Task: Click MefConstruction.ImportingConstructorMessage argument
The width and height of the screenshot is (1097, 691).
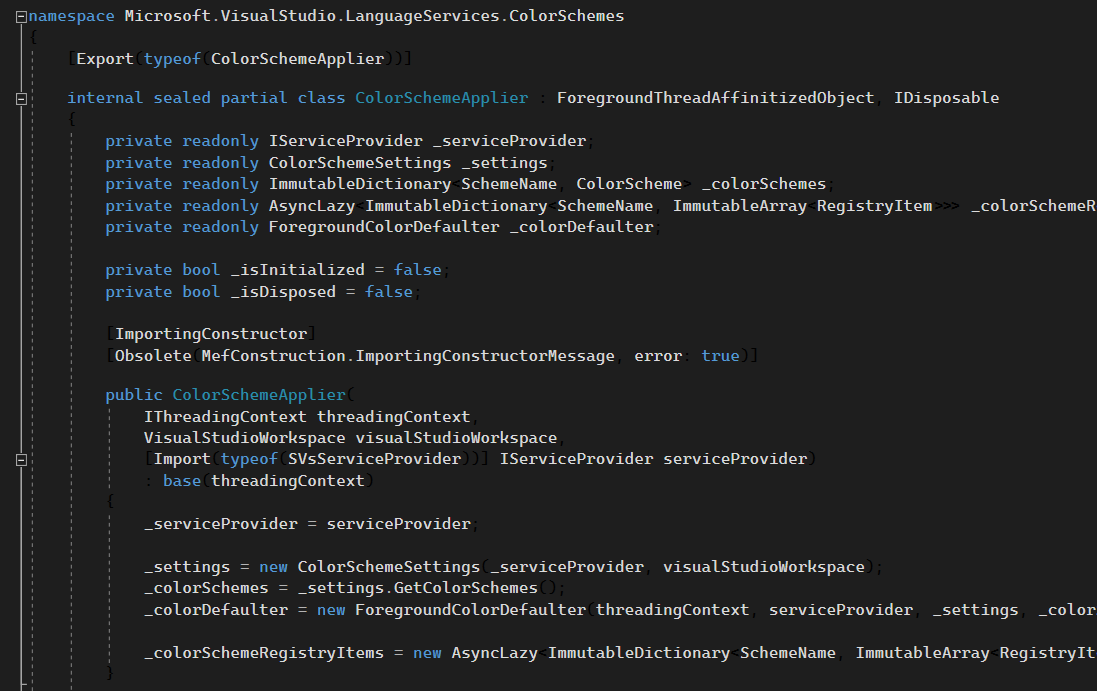Action: tap(408, 356)
